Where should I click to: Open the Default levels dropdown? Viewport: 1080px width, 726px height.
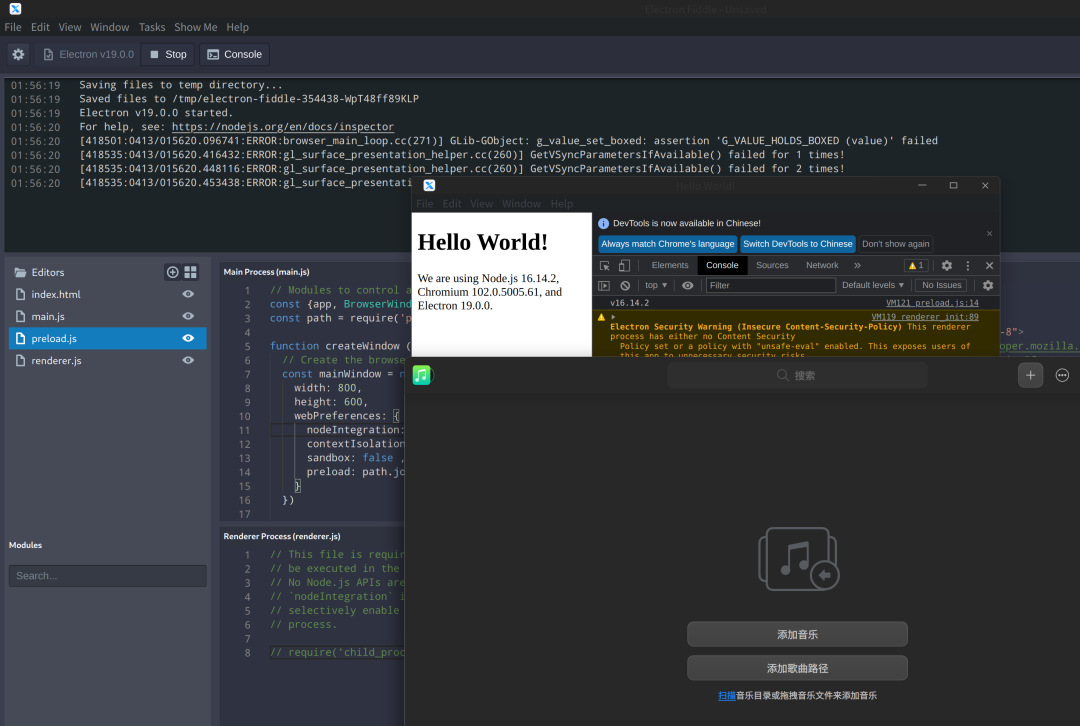pyautogui.click(x=873, y=285)
